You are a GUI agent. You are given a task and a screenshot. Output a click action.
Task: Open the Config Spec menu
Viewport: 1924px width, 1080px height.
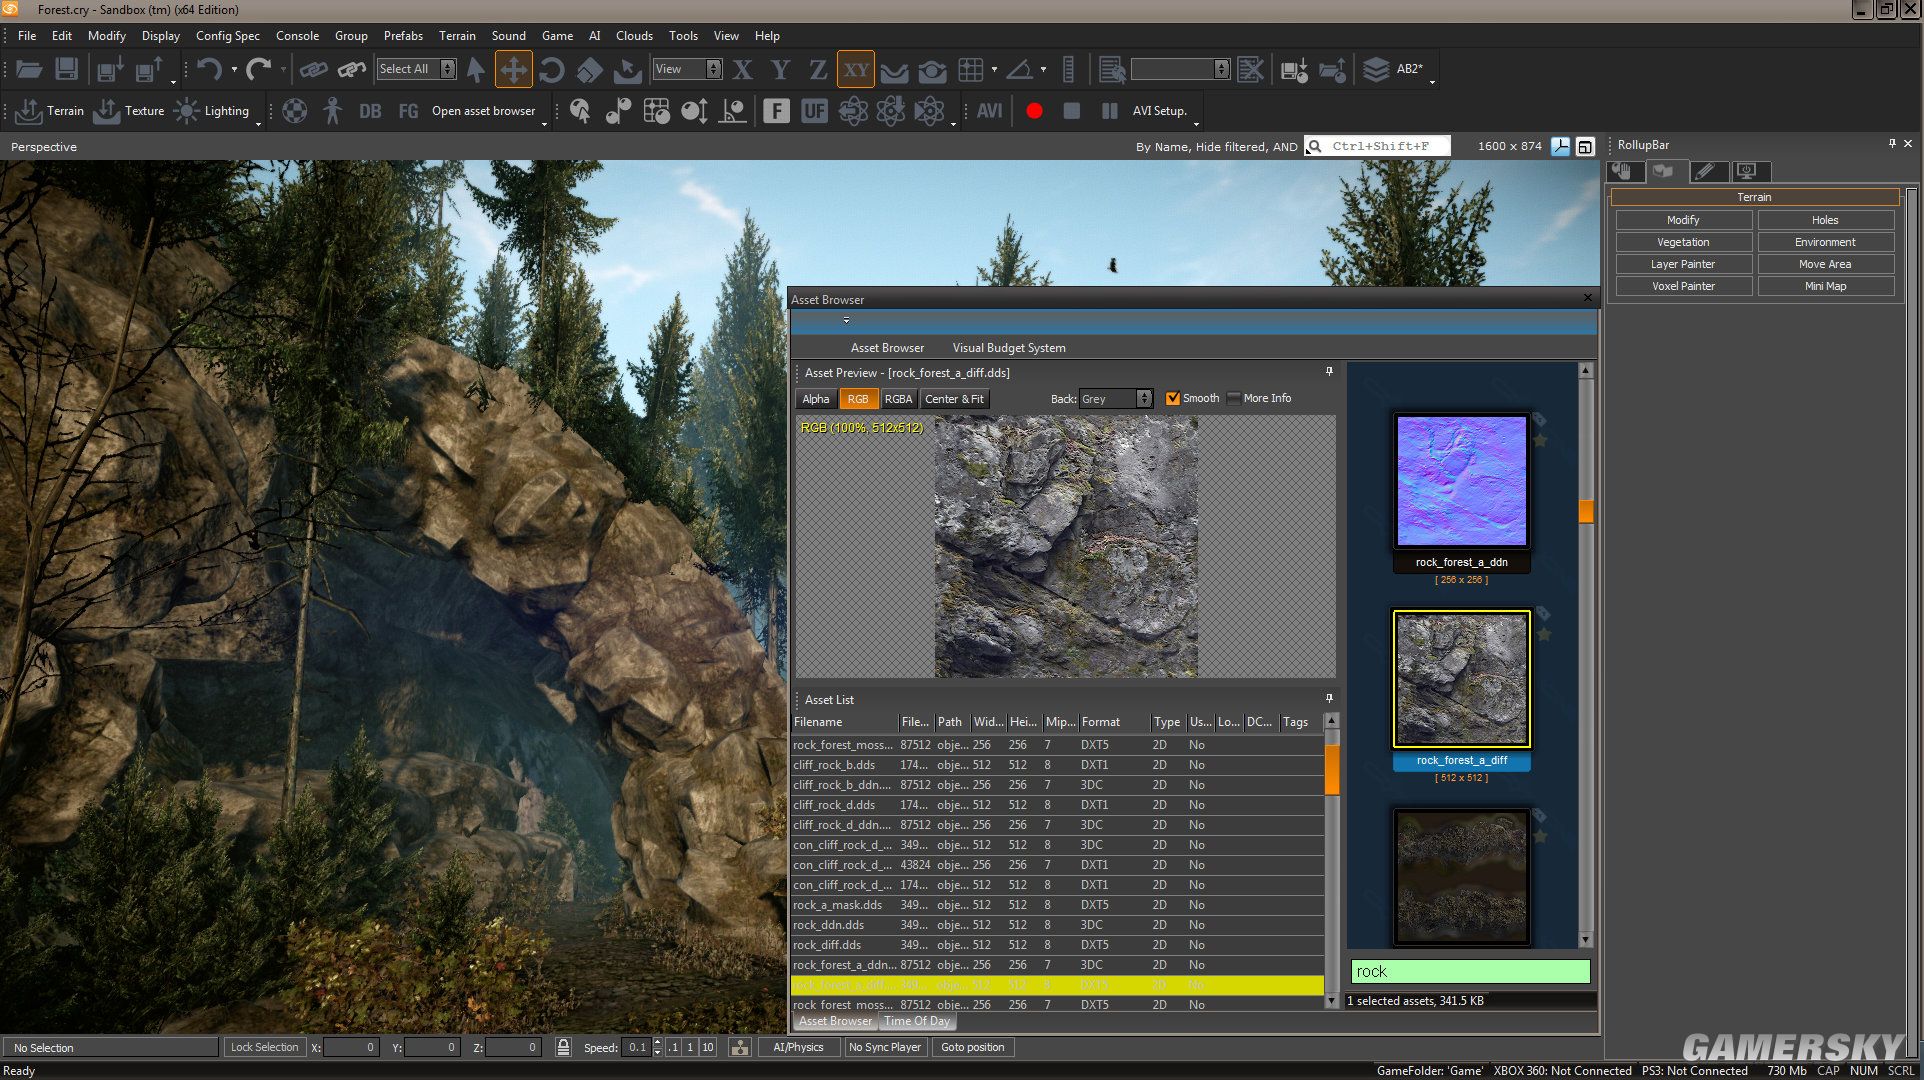point(228,36)
